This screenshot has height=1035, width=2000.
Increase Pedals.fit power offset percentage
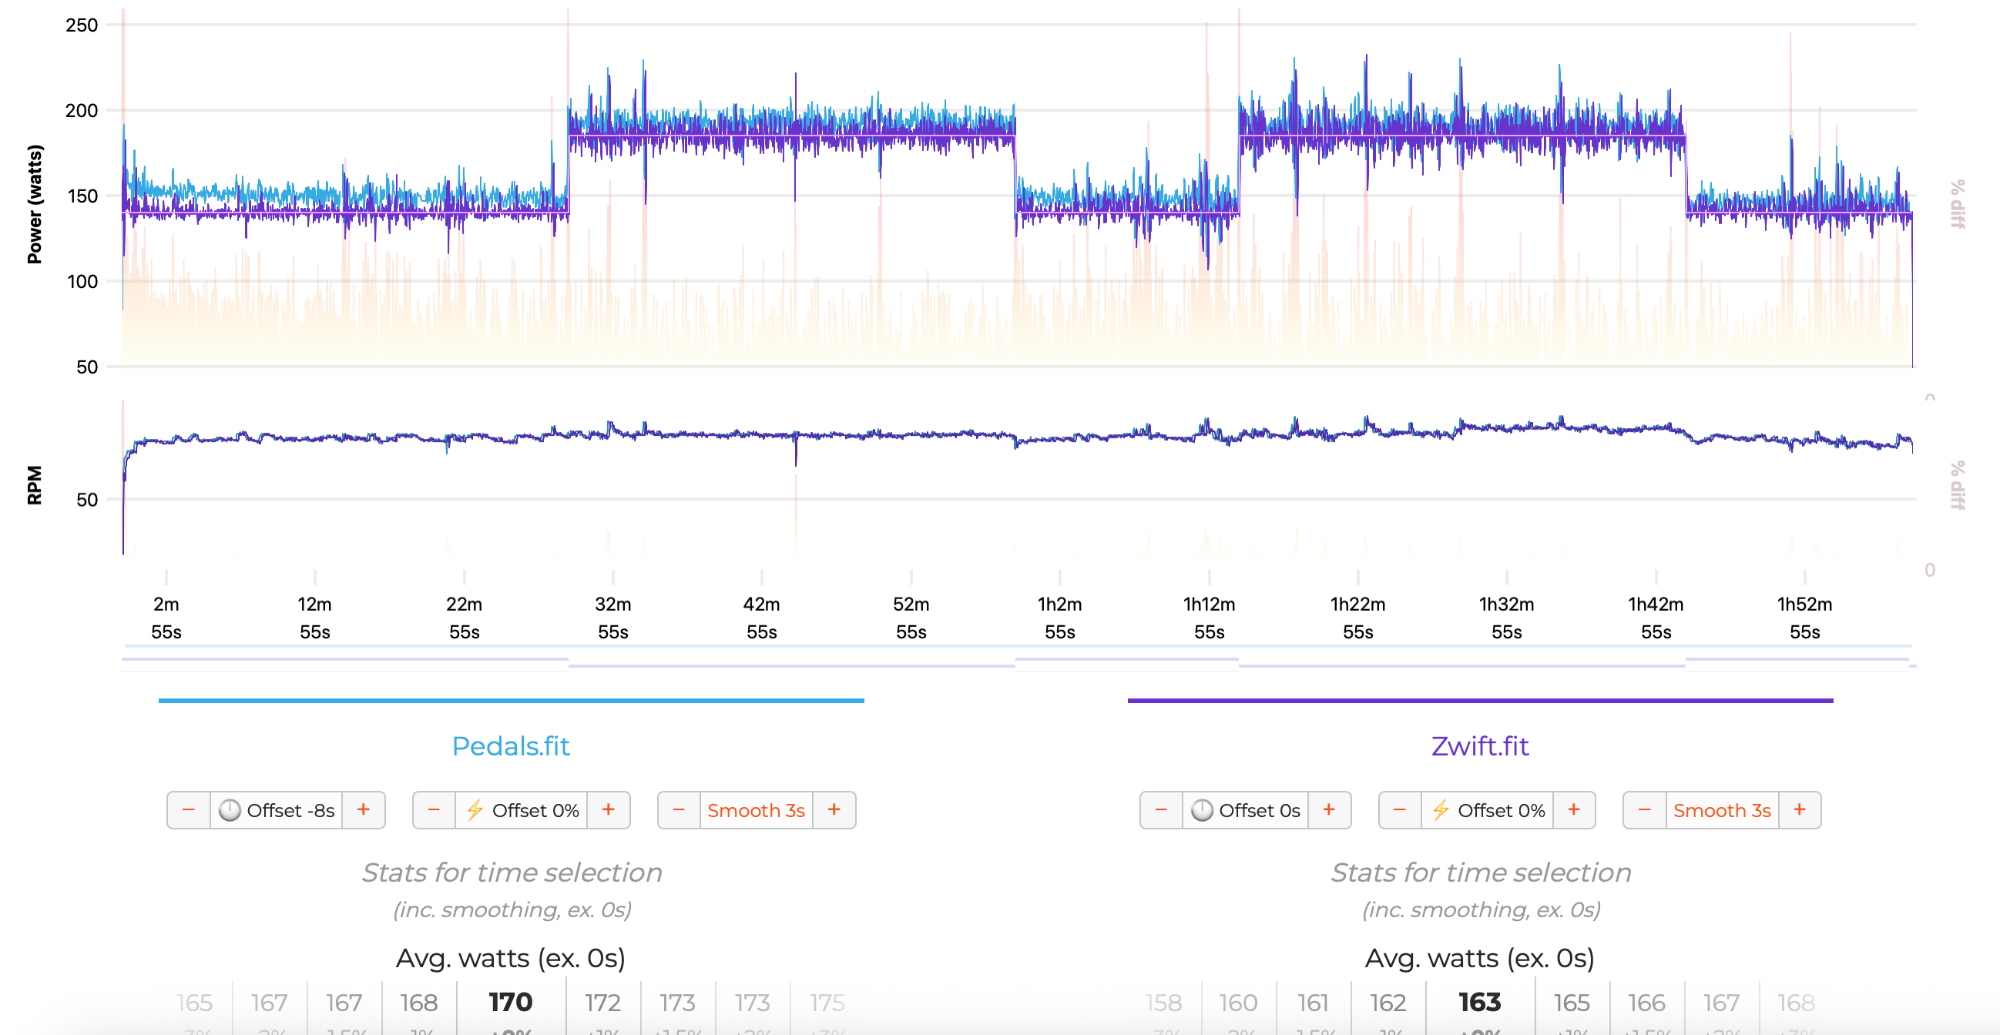coord(608,810)
